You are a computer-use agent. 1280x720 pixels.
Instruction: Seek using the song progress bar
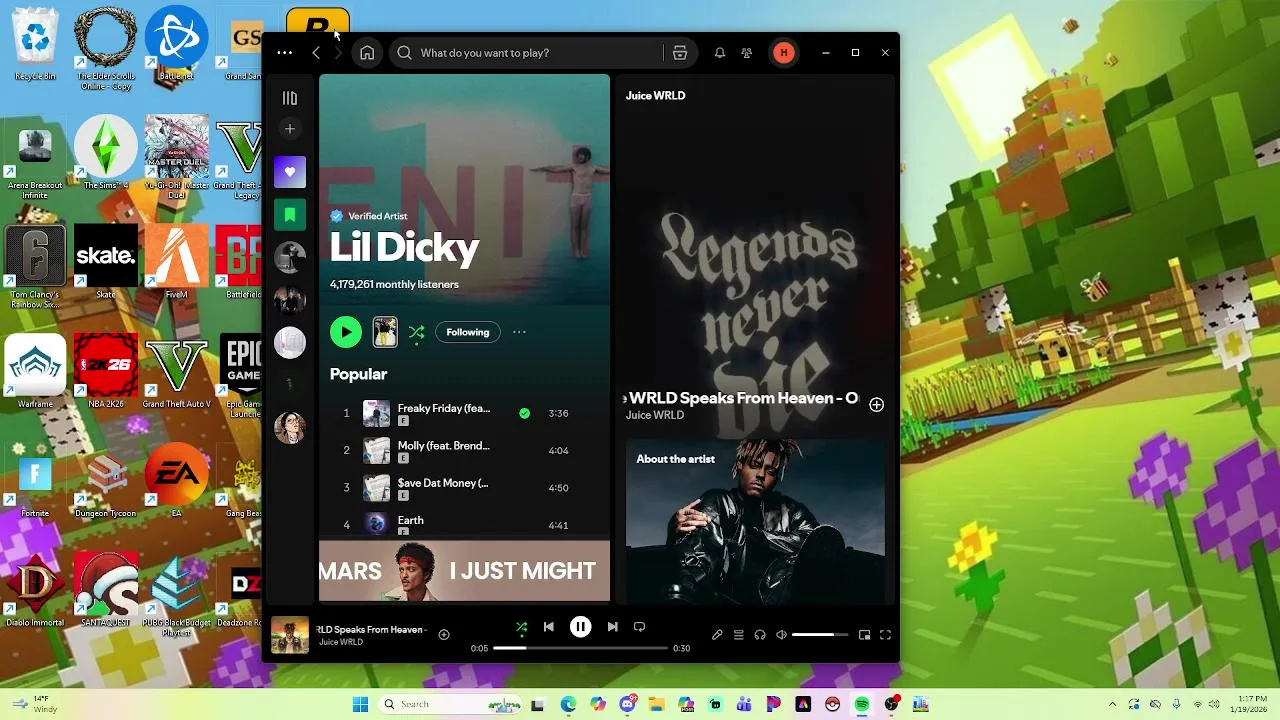pos(580,648)
